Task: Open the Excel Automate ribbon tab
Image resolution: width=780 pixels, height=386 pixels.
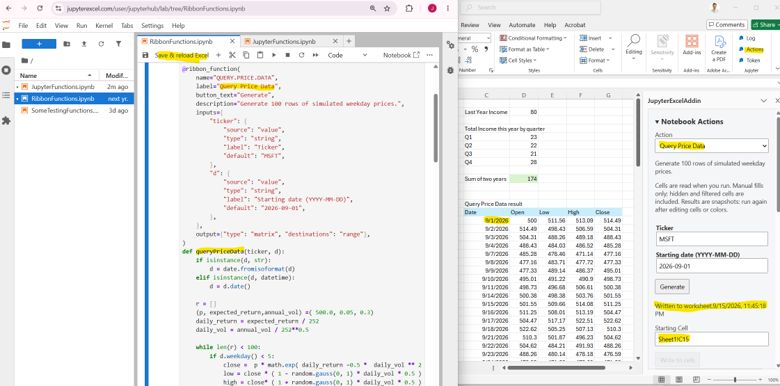Action: (522, 25)
